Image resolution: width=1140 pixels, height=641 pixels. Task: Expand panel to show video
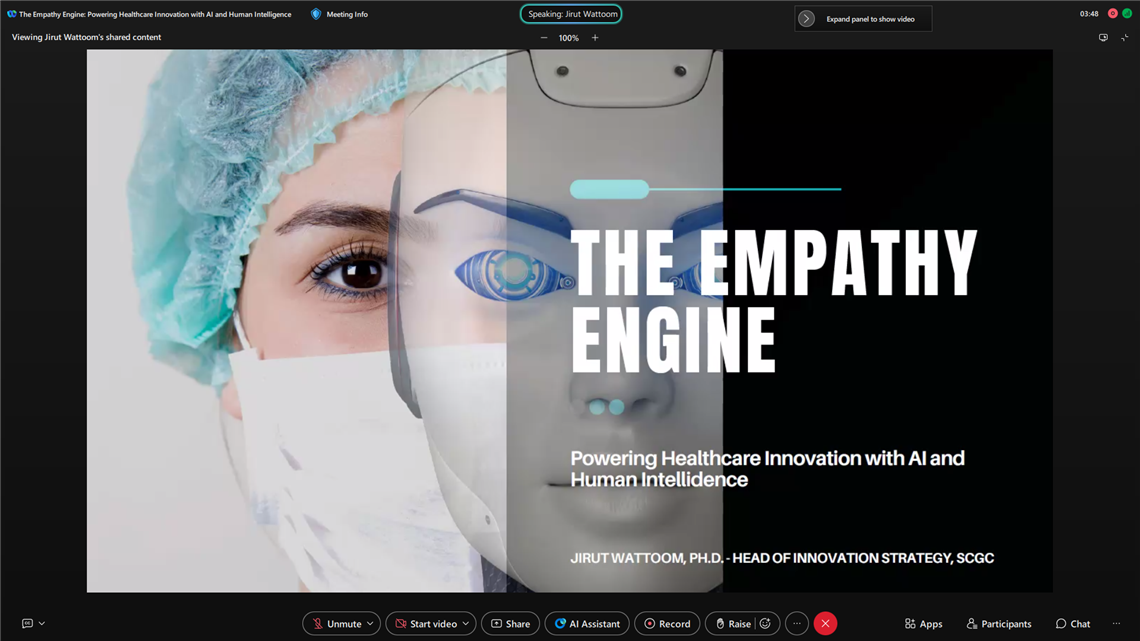tap(806, 19)
